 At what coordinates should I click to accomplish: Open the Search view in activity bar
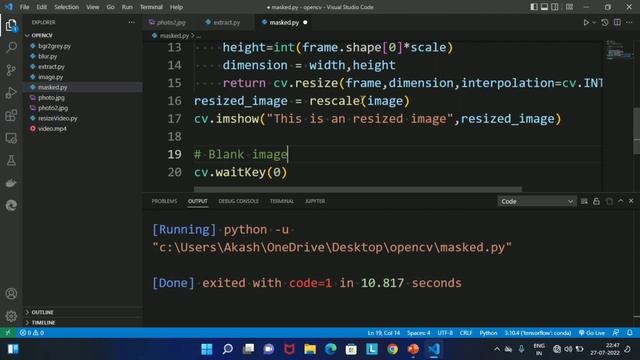click(11, 47)
